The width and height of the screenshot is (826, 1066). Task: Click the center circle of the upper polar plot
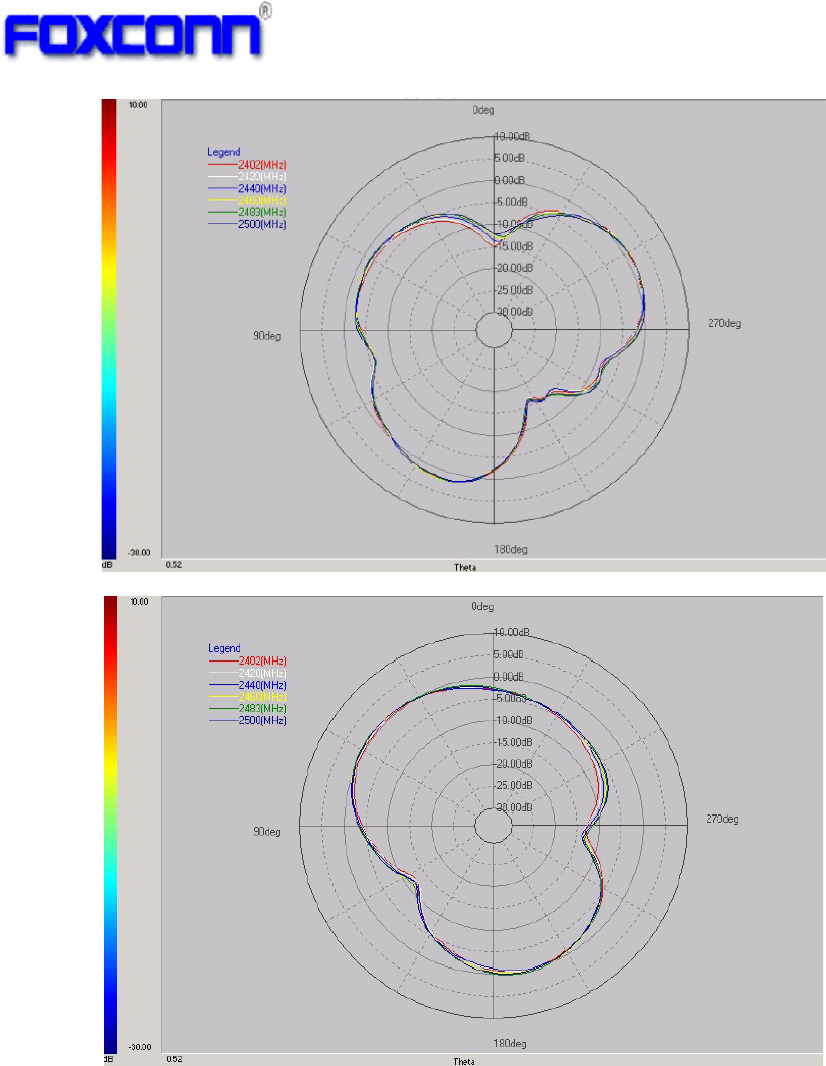494,330
